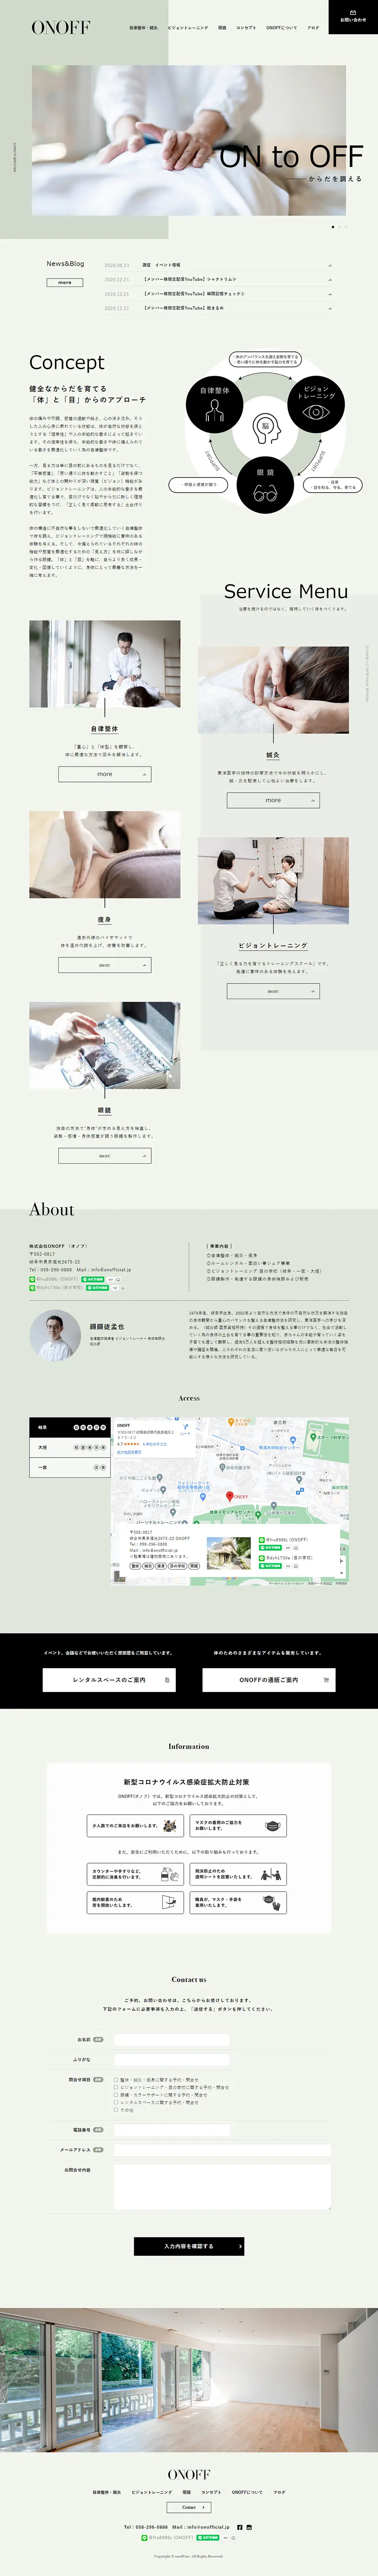
Task: Open ビジョントレーニング in the header navigation
Action: 188,28
